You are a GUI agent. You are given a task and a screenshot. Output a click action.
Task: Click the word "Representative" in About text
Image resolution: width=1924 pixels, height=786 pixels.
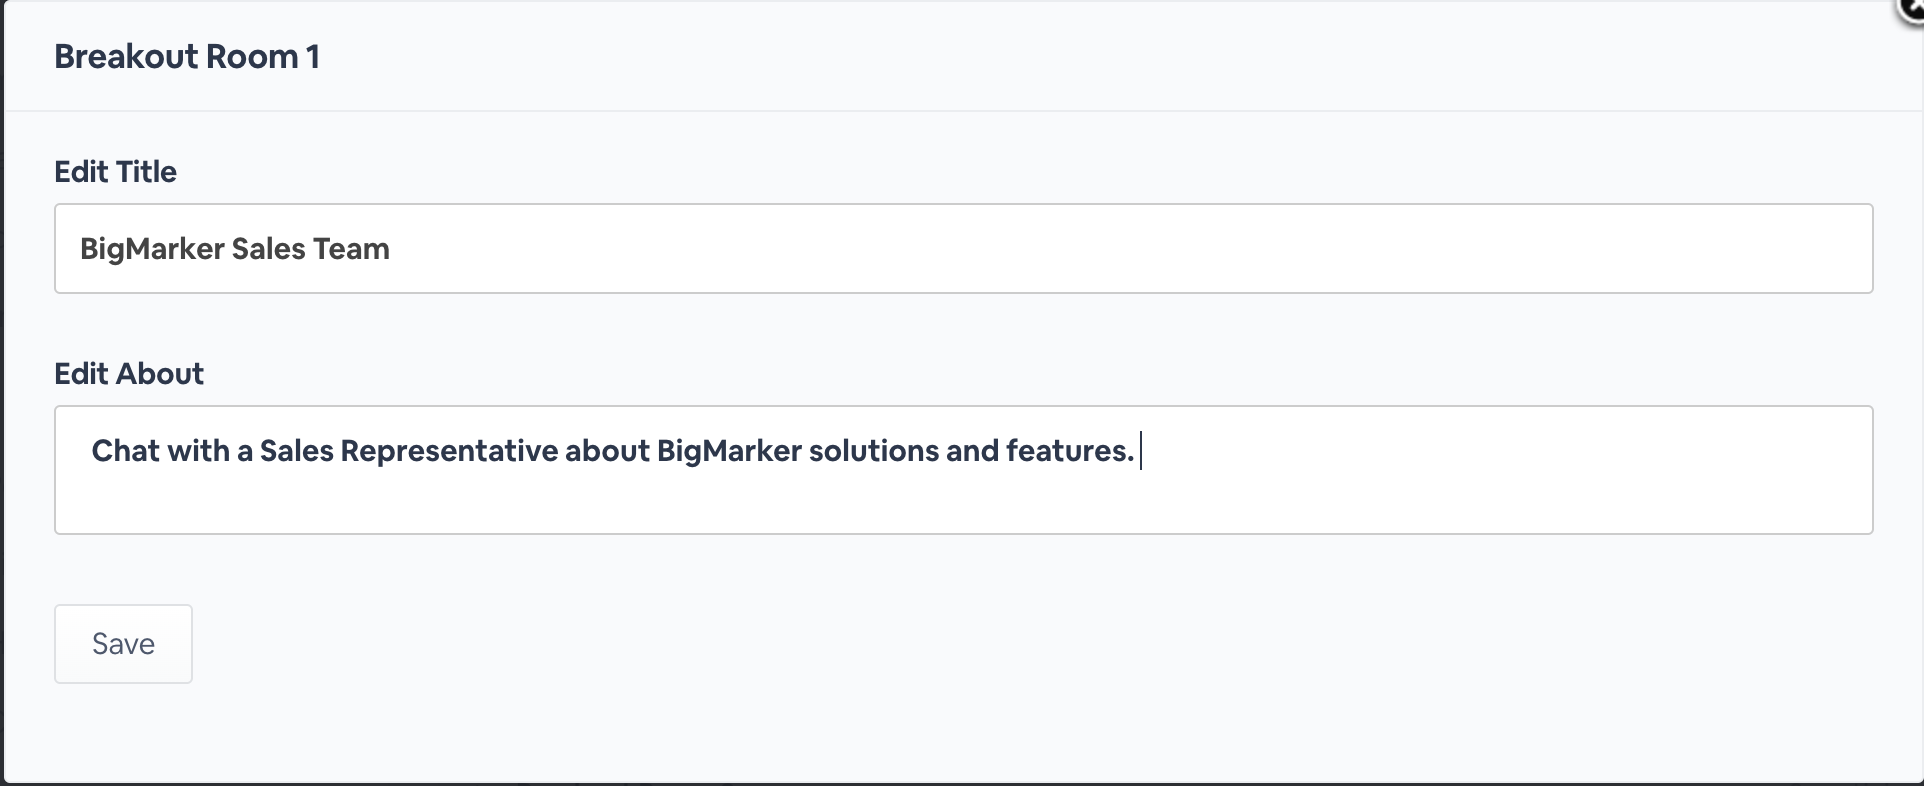tap(448, 451)
